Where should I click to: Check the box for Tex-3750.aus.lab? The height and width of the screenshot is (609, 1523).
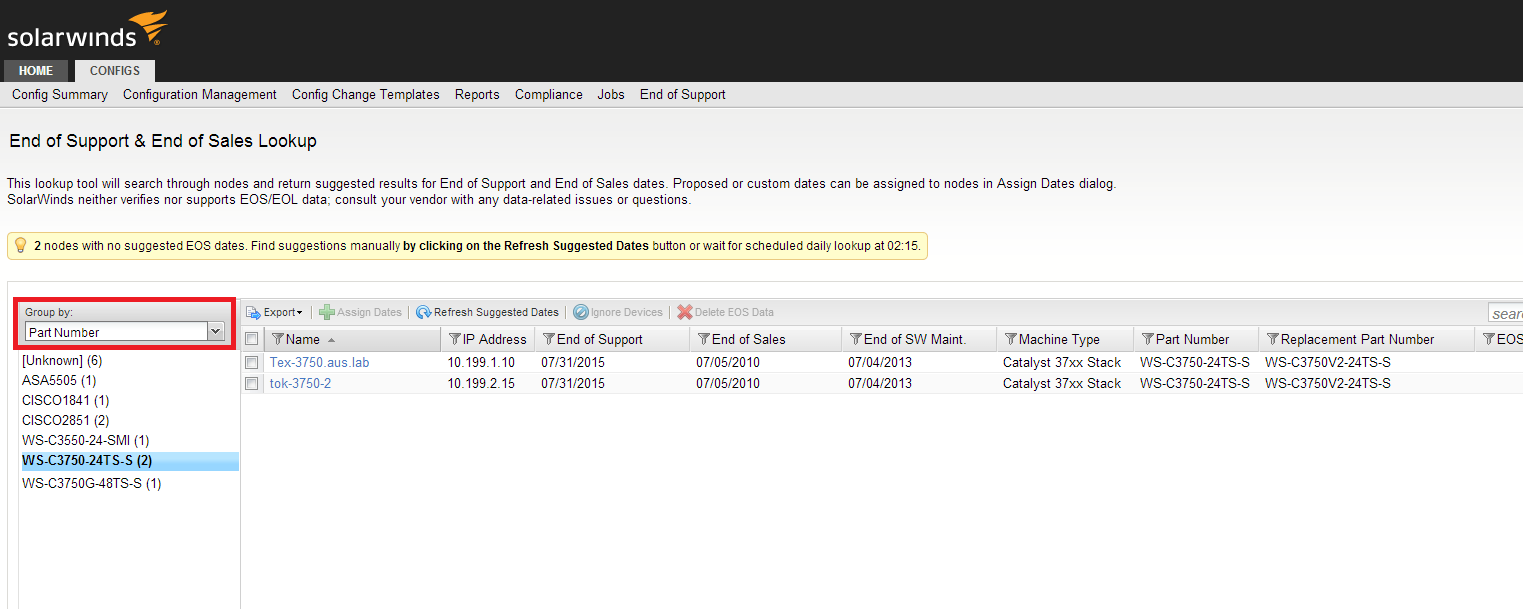[252, 362]
